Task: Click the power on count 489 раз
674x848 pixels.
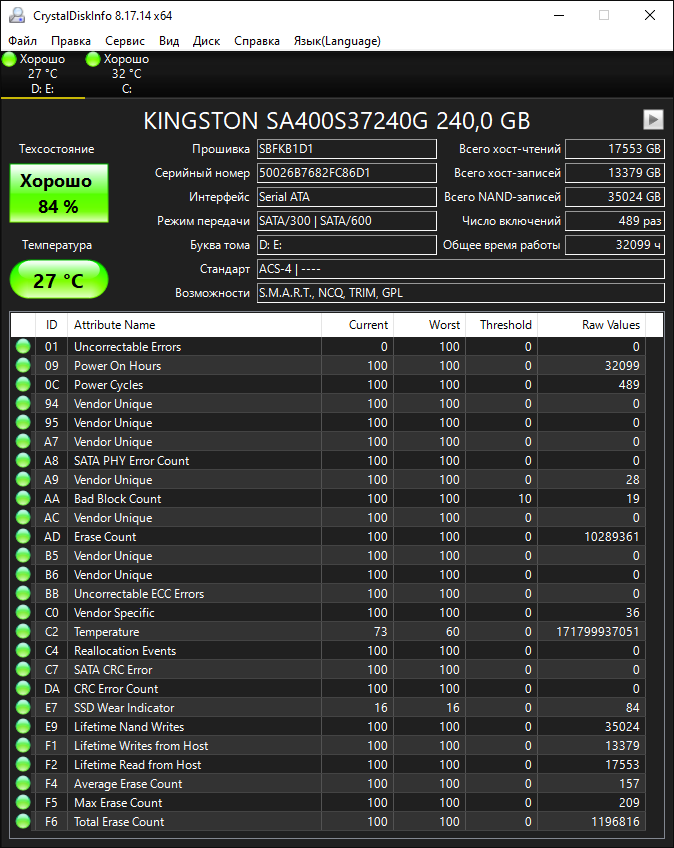Action: (x=615, y=221)
